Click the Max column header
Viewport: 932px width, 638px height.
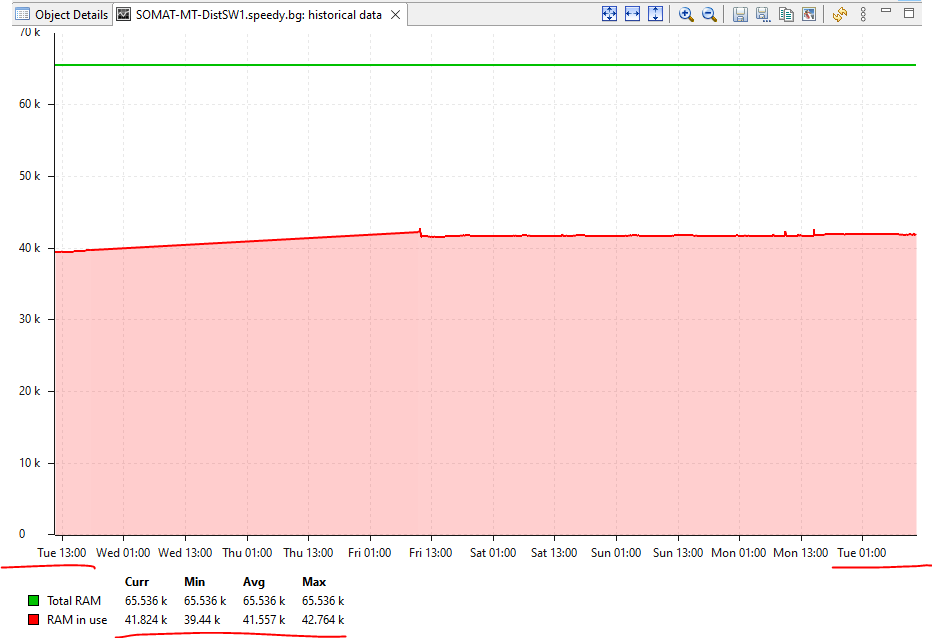pyautogui.click(x=314, y=582)
